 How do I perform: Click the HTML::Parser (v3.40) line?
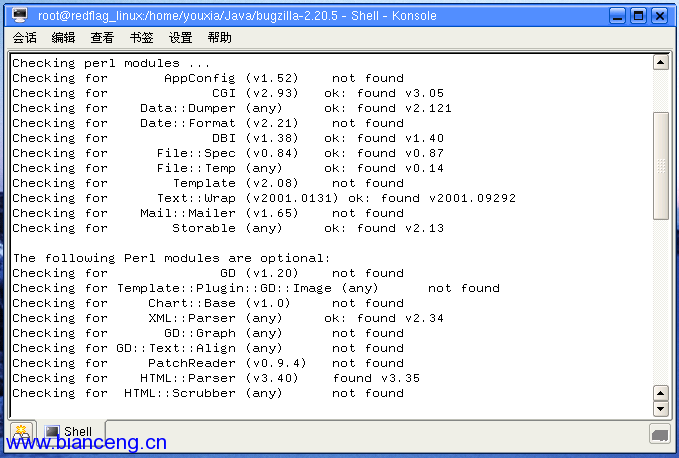click(x=216, y=378)
